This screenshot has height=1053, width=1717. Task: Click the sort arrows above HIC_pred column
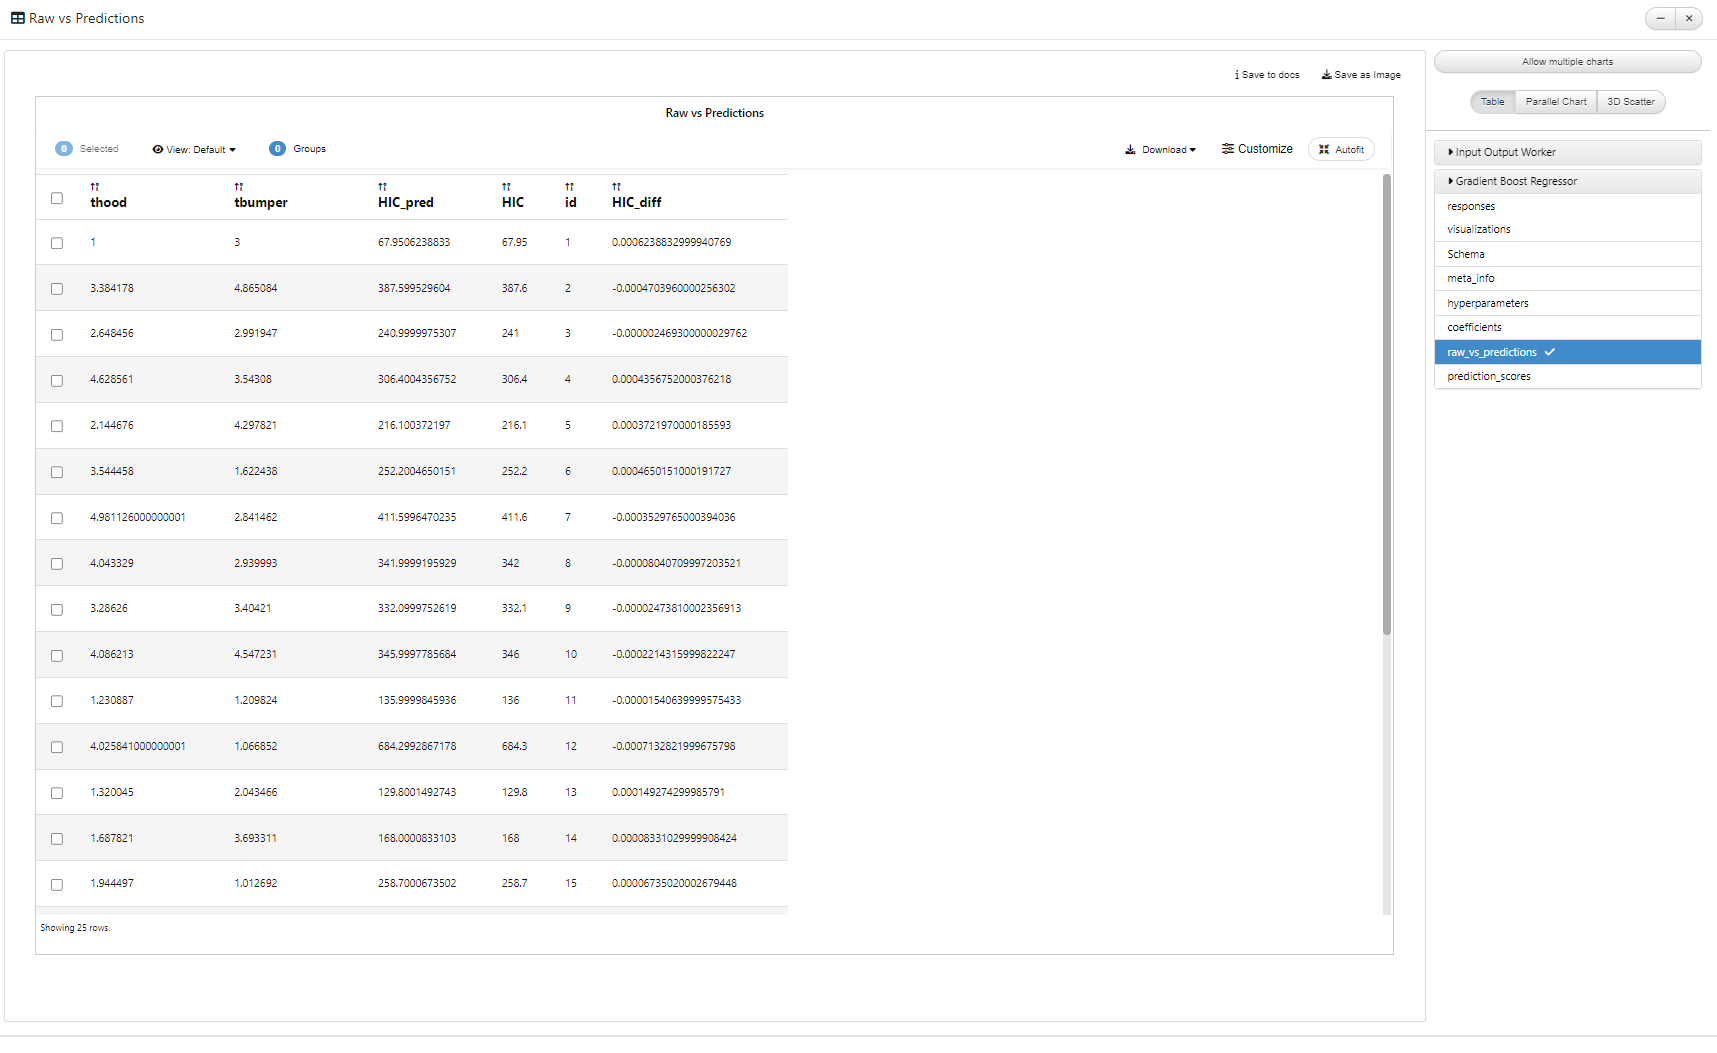pos(382,187)
